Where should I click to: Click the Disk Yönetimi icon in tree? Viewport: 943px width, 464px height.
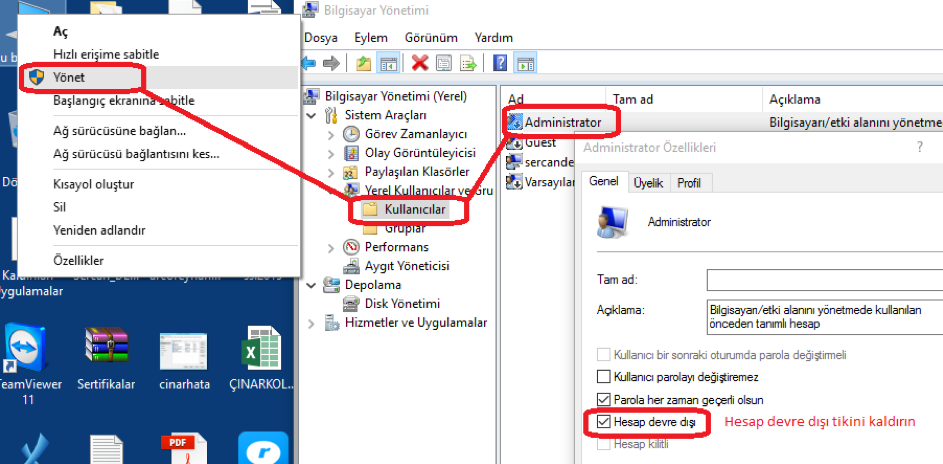351,304
